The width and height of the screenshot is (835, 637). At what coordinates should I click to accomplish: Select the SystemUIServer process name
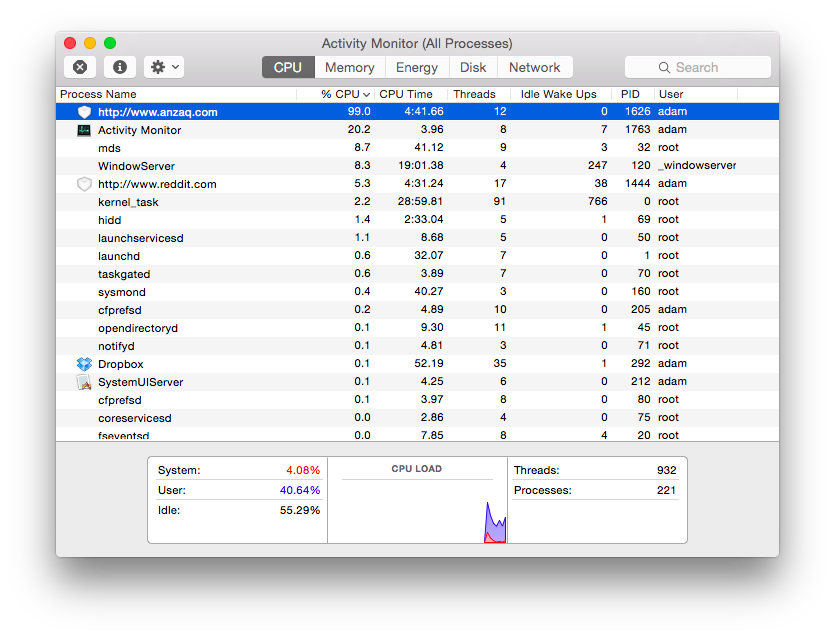click(141, 382)
